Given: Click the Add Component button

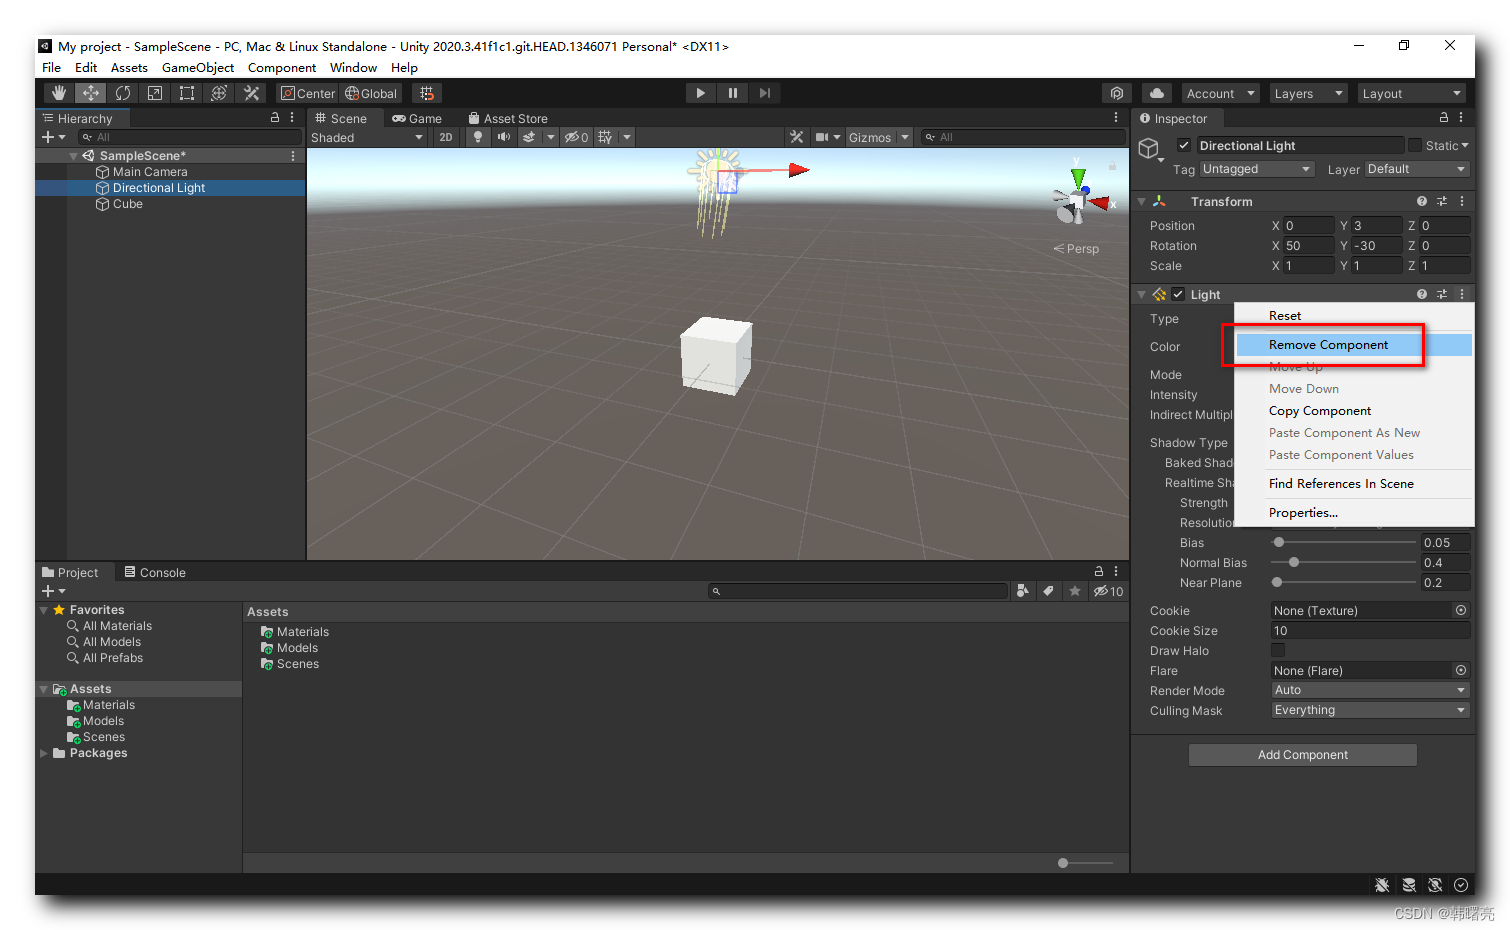Looking at the screenshot, I should (1302, 754).
